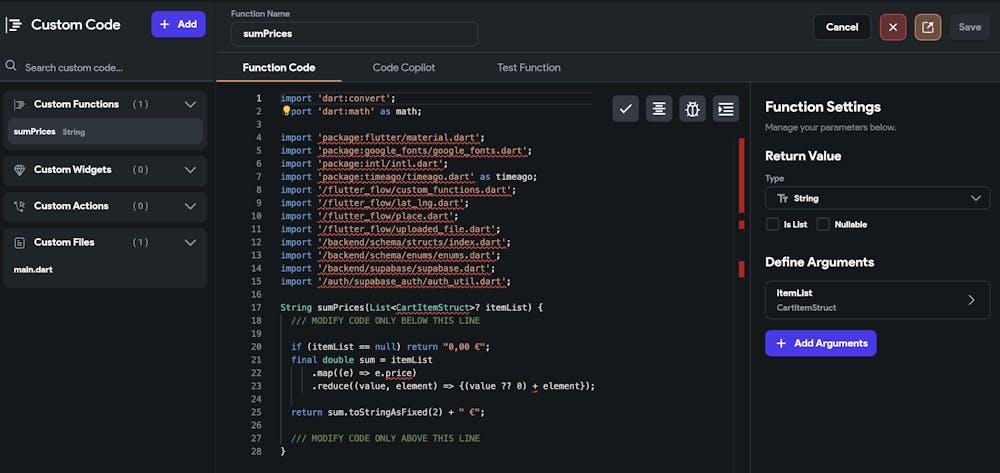The height and width of the screenshot is (473, 1000).
Task: Click the lightbulb hint on line 2
Action: pos(286,112)
